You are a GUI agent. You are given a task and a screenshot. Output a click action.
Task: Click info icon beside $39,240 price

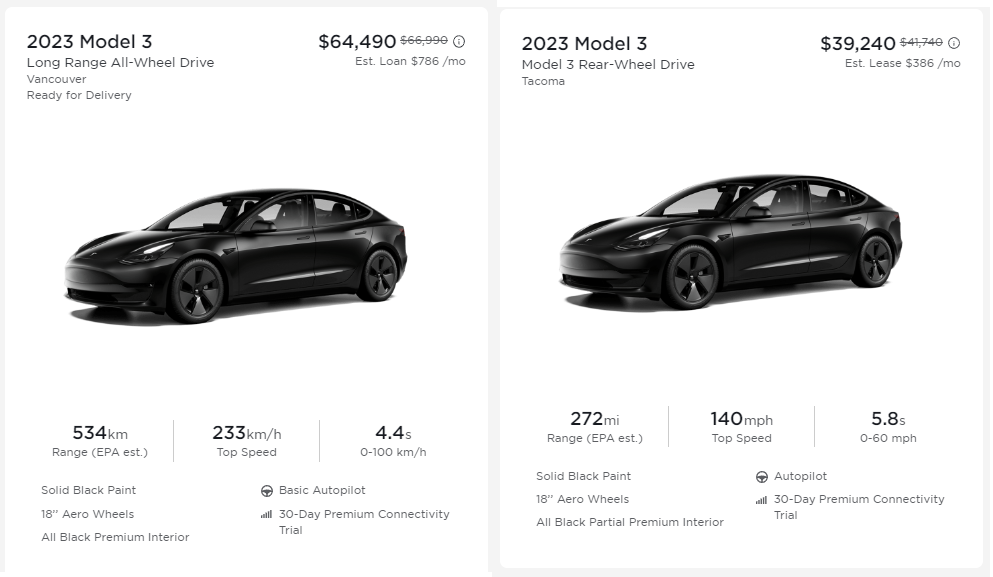[x=954, y=43]
